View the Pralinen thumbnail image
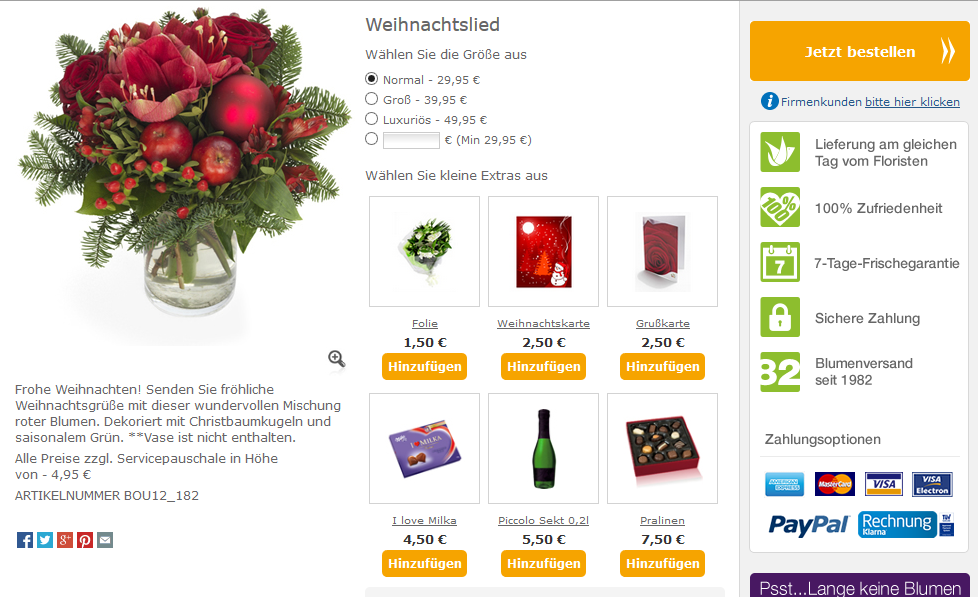 point(662,449)
